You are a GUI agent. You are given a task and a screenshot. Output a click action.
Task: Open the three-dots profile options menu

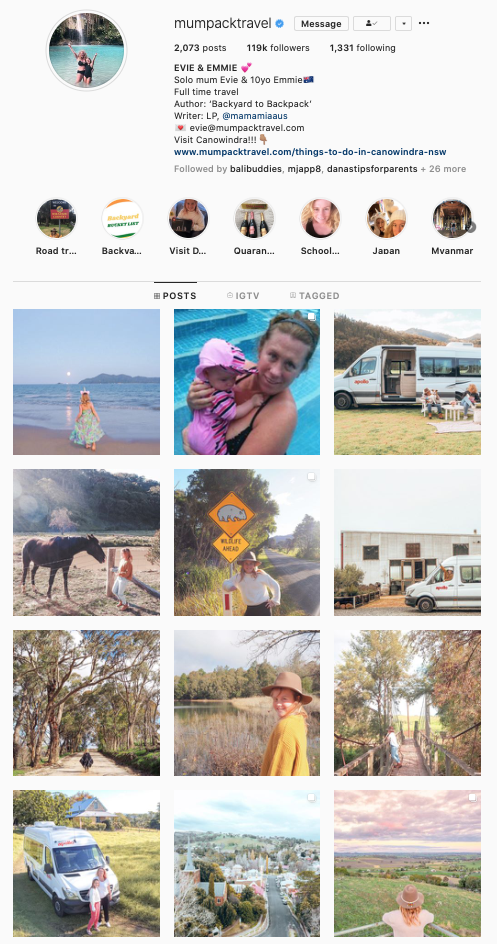pos(424,23)
